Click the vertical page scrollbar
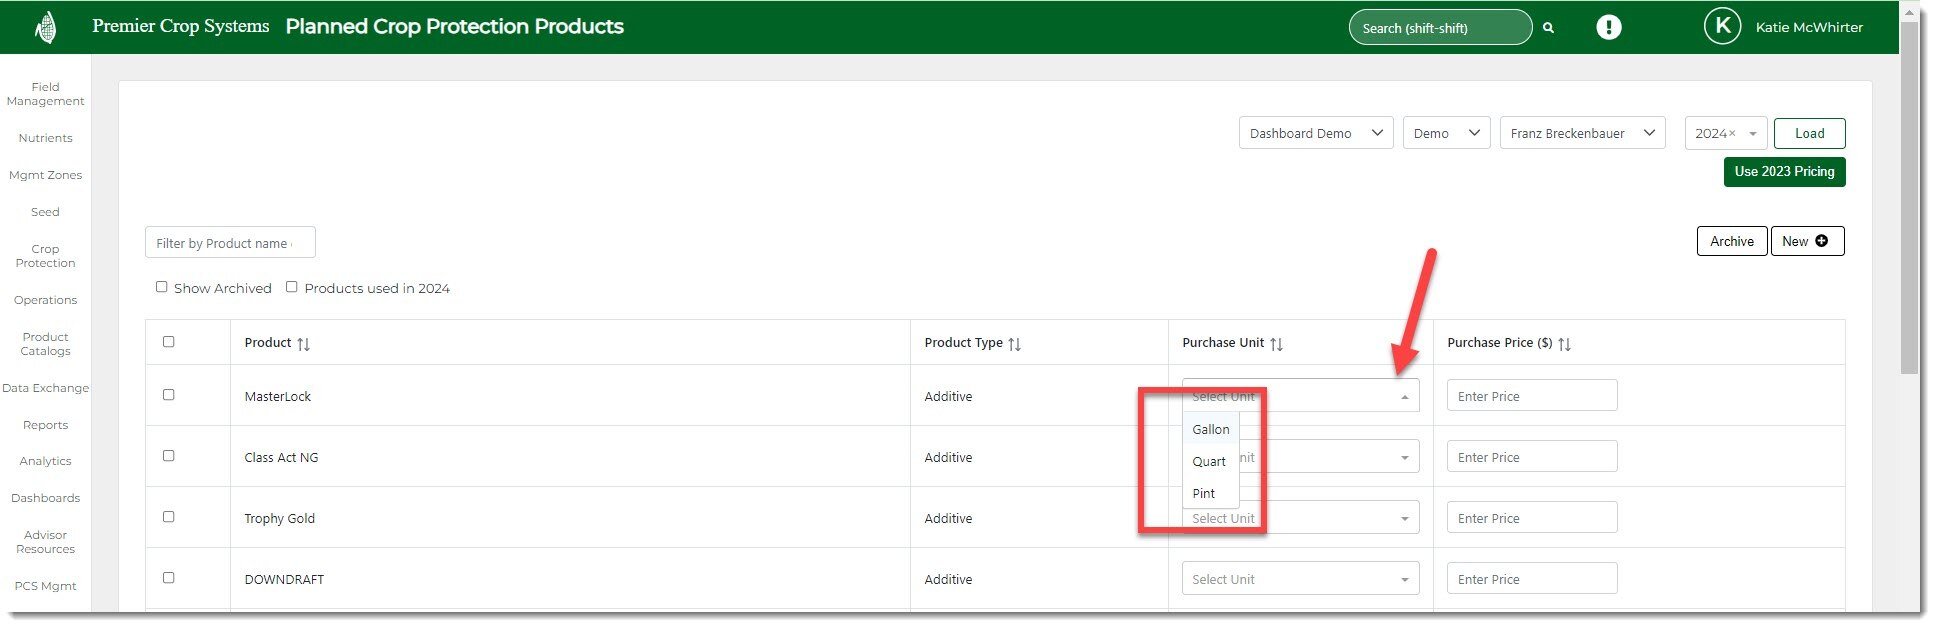The image size is (1935, 627). coord(1909,200)
